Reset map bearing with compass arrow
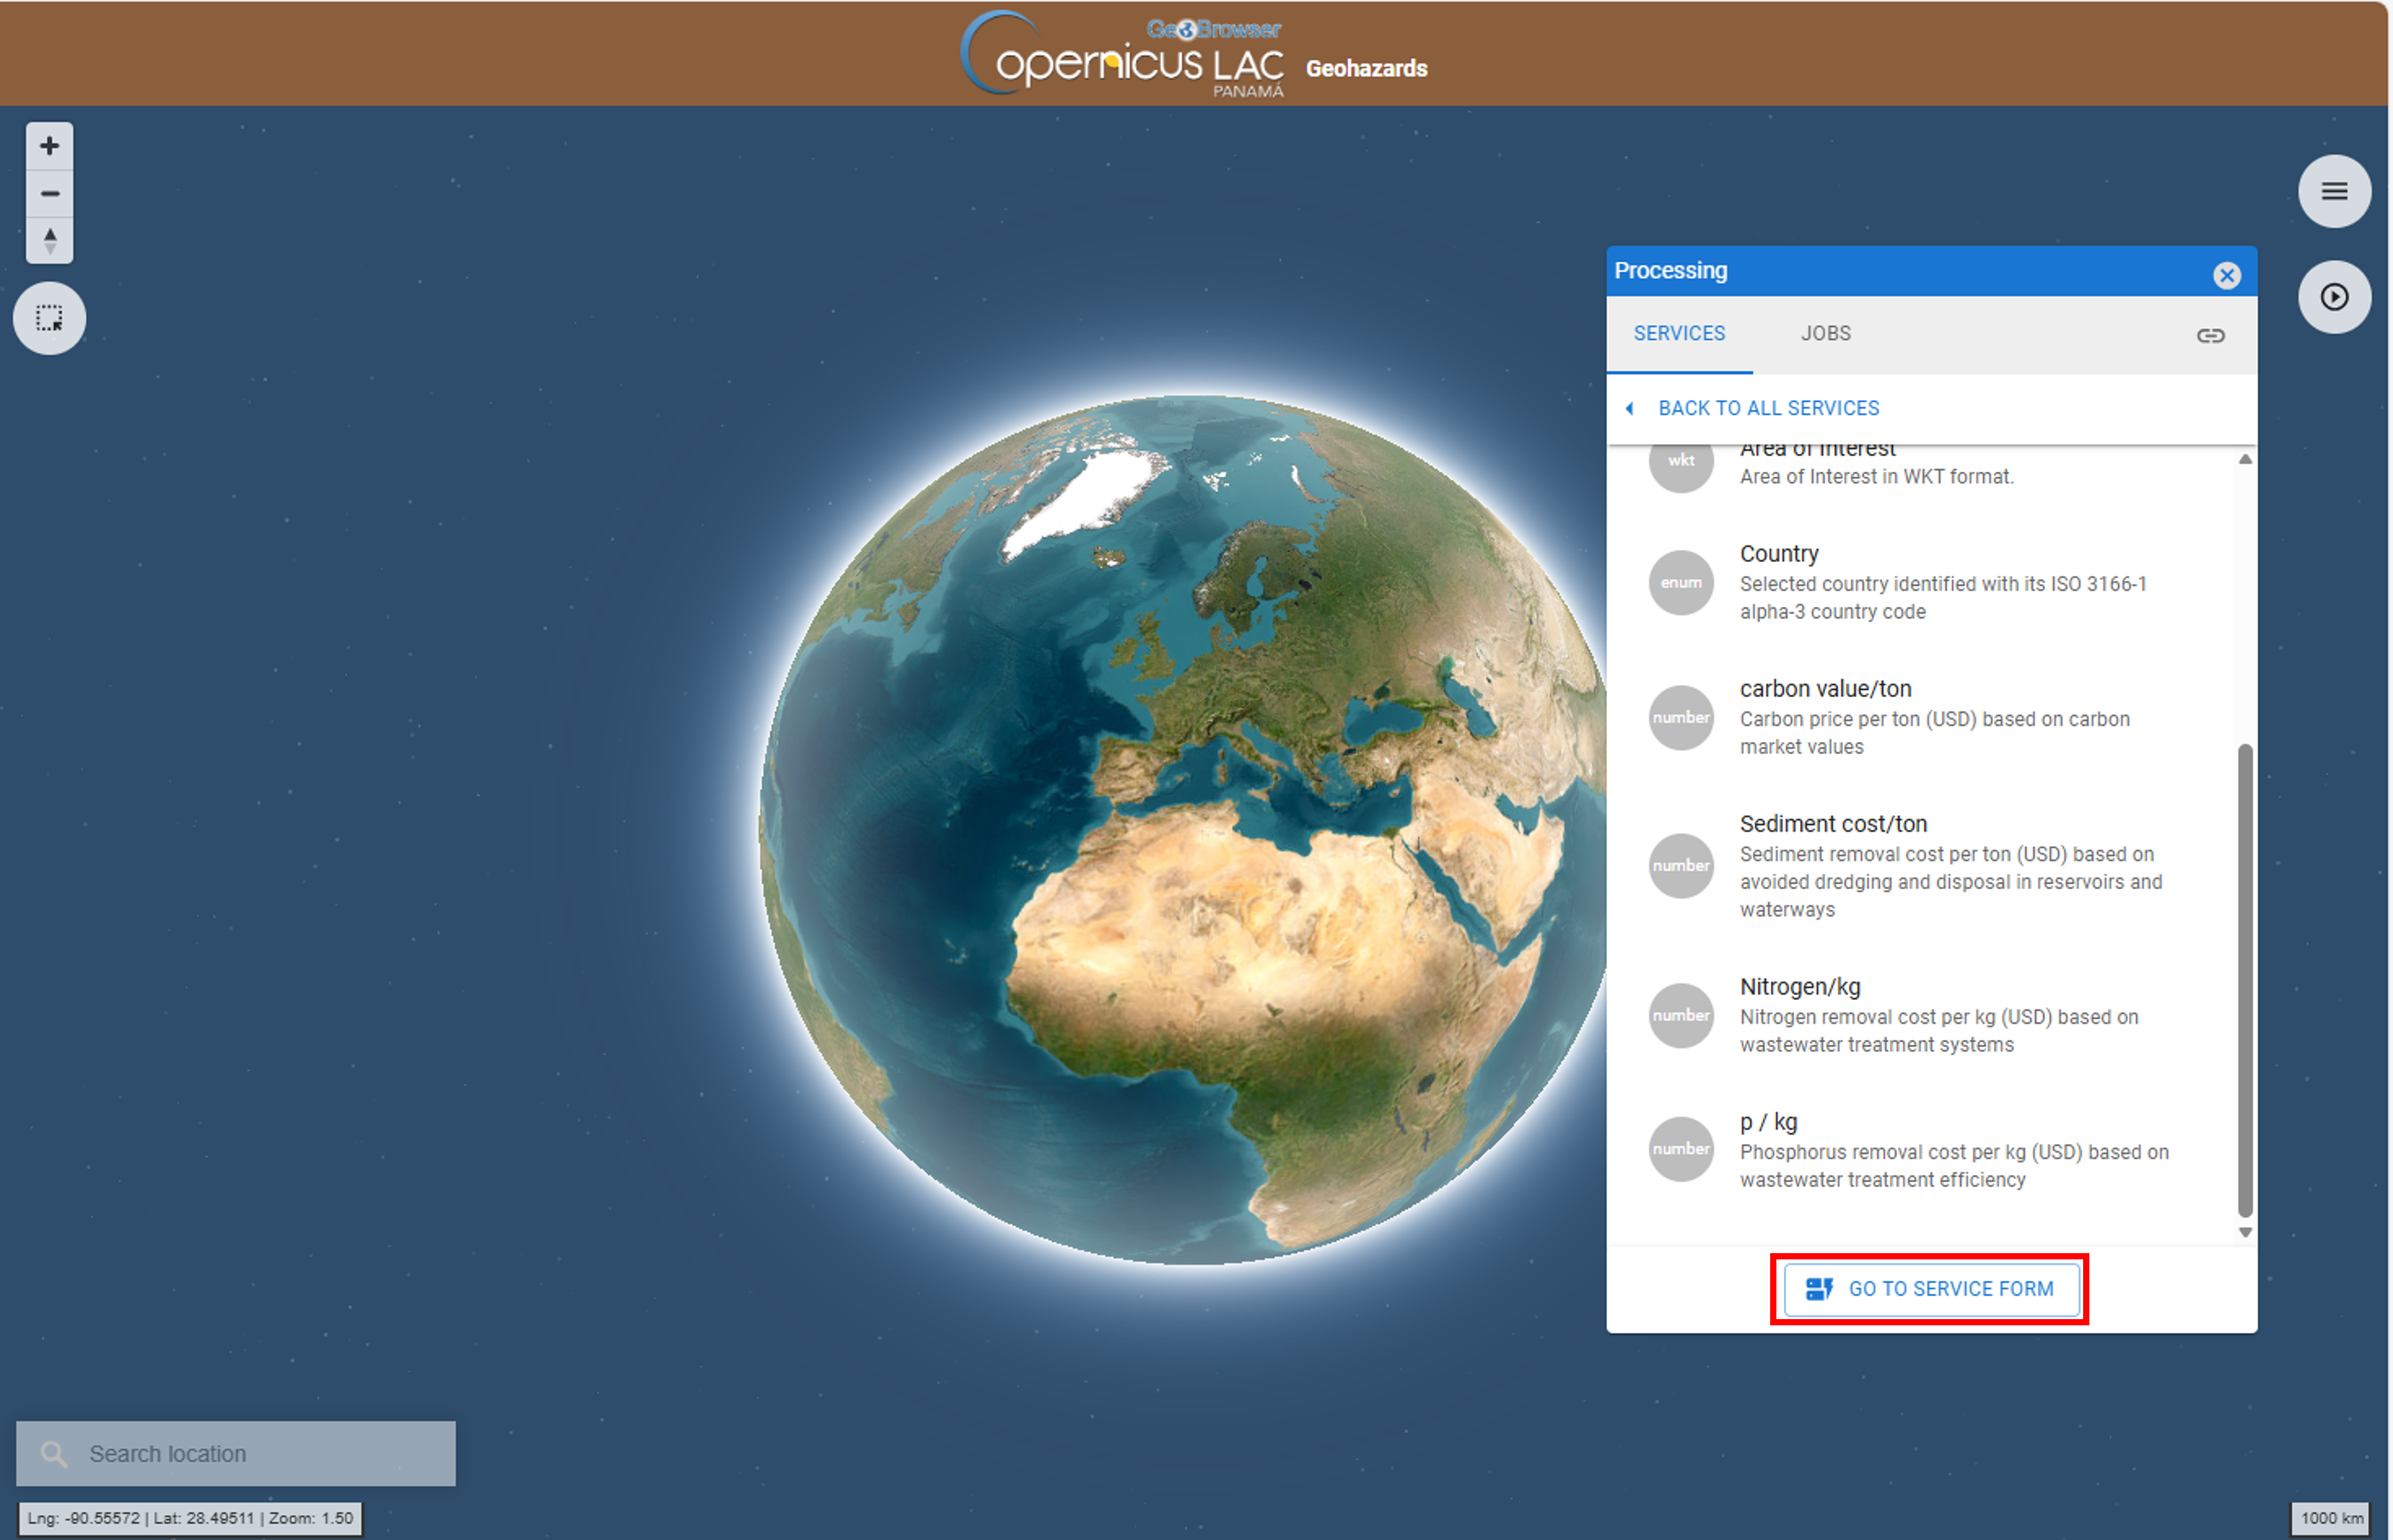Image resolution: width=2393 pixels, height=1540 pixels. [49, 241]
